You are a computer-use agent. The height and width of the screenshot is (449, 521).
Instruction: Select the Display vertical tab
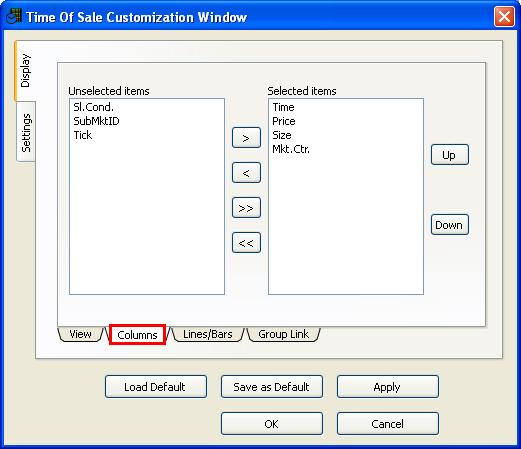(x=25, y=71)
